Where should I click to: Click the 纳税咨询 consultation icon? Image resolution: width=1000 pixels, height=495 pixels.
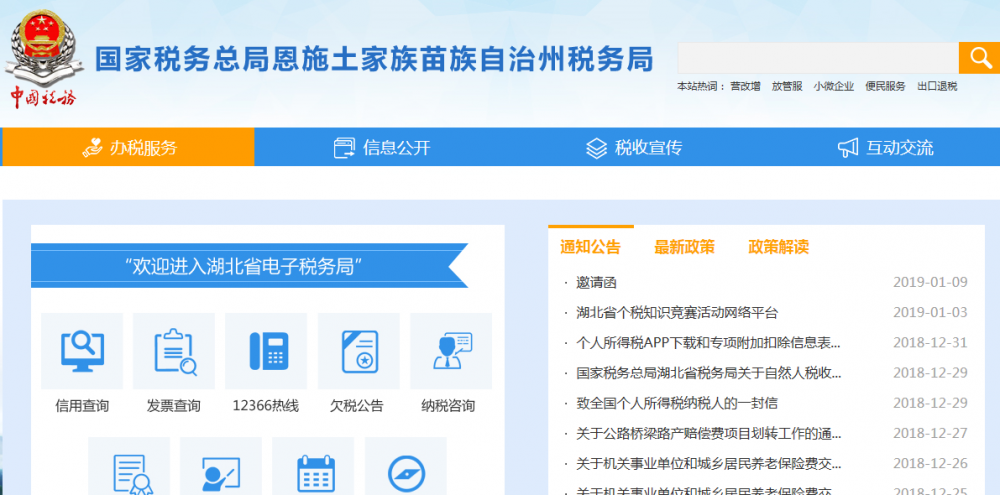(450, 352)
